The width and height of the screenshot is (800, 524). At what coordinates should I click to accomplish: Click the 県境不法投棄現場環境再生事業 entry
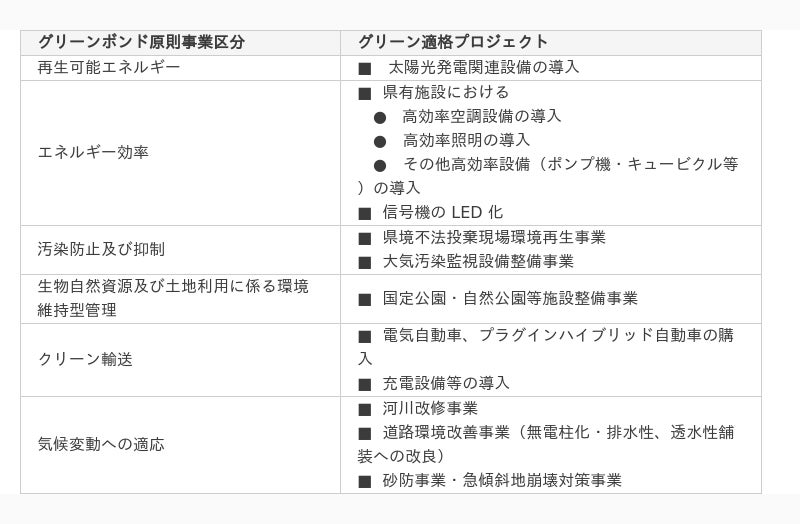(494, 237)
